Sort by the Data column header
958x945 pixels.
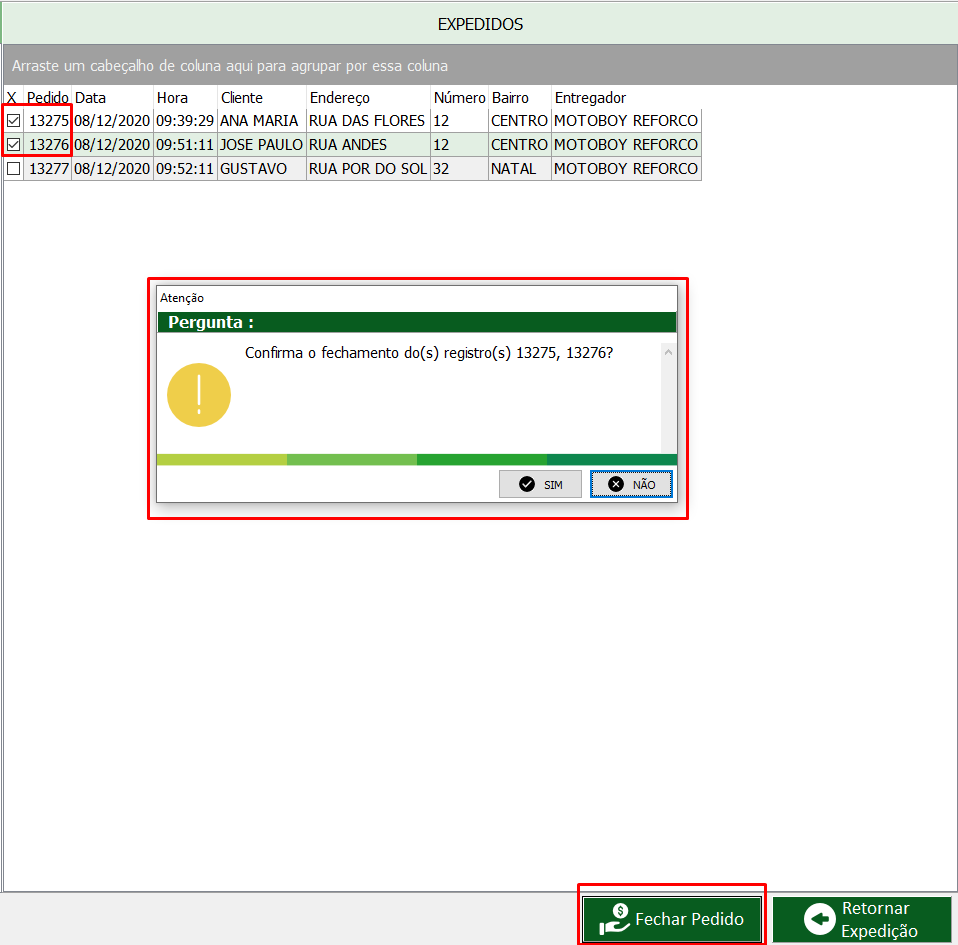112,98
